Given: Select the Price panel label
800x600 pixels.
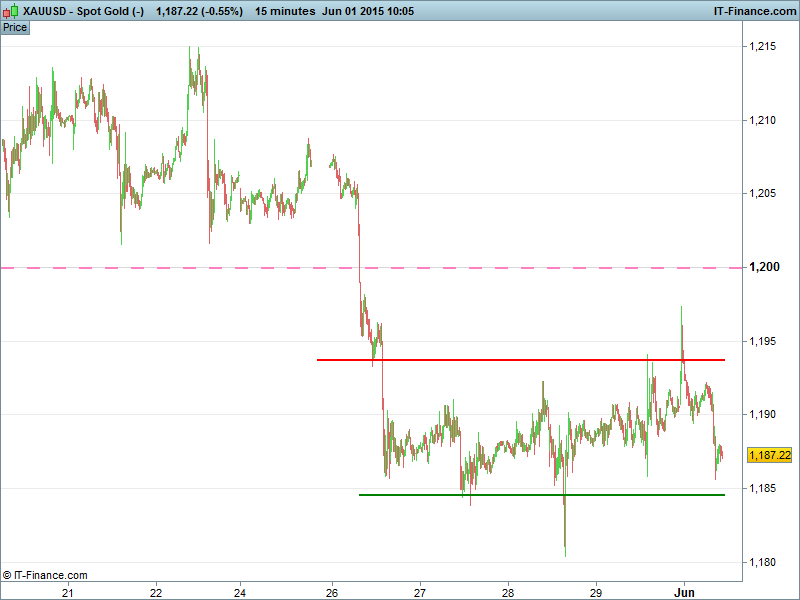Looking at the screenshot, I should point(15,27).
